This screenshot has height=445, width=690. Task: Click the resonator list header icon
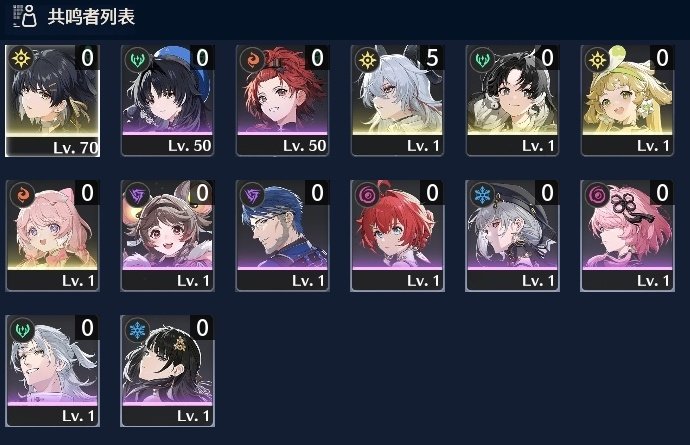point(24,16)
